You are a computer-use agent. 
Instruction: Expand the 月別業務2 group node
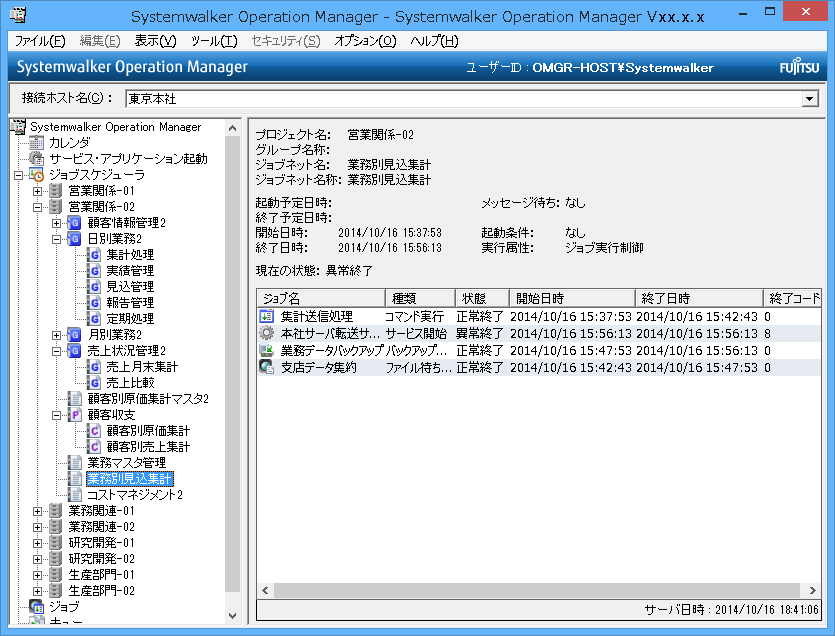[x=56, y=335]
